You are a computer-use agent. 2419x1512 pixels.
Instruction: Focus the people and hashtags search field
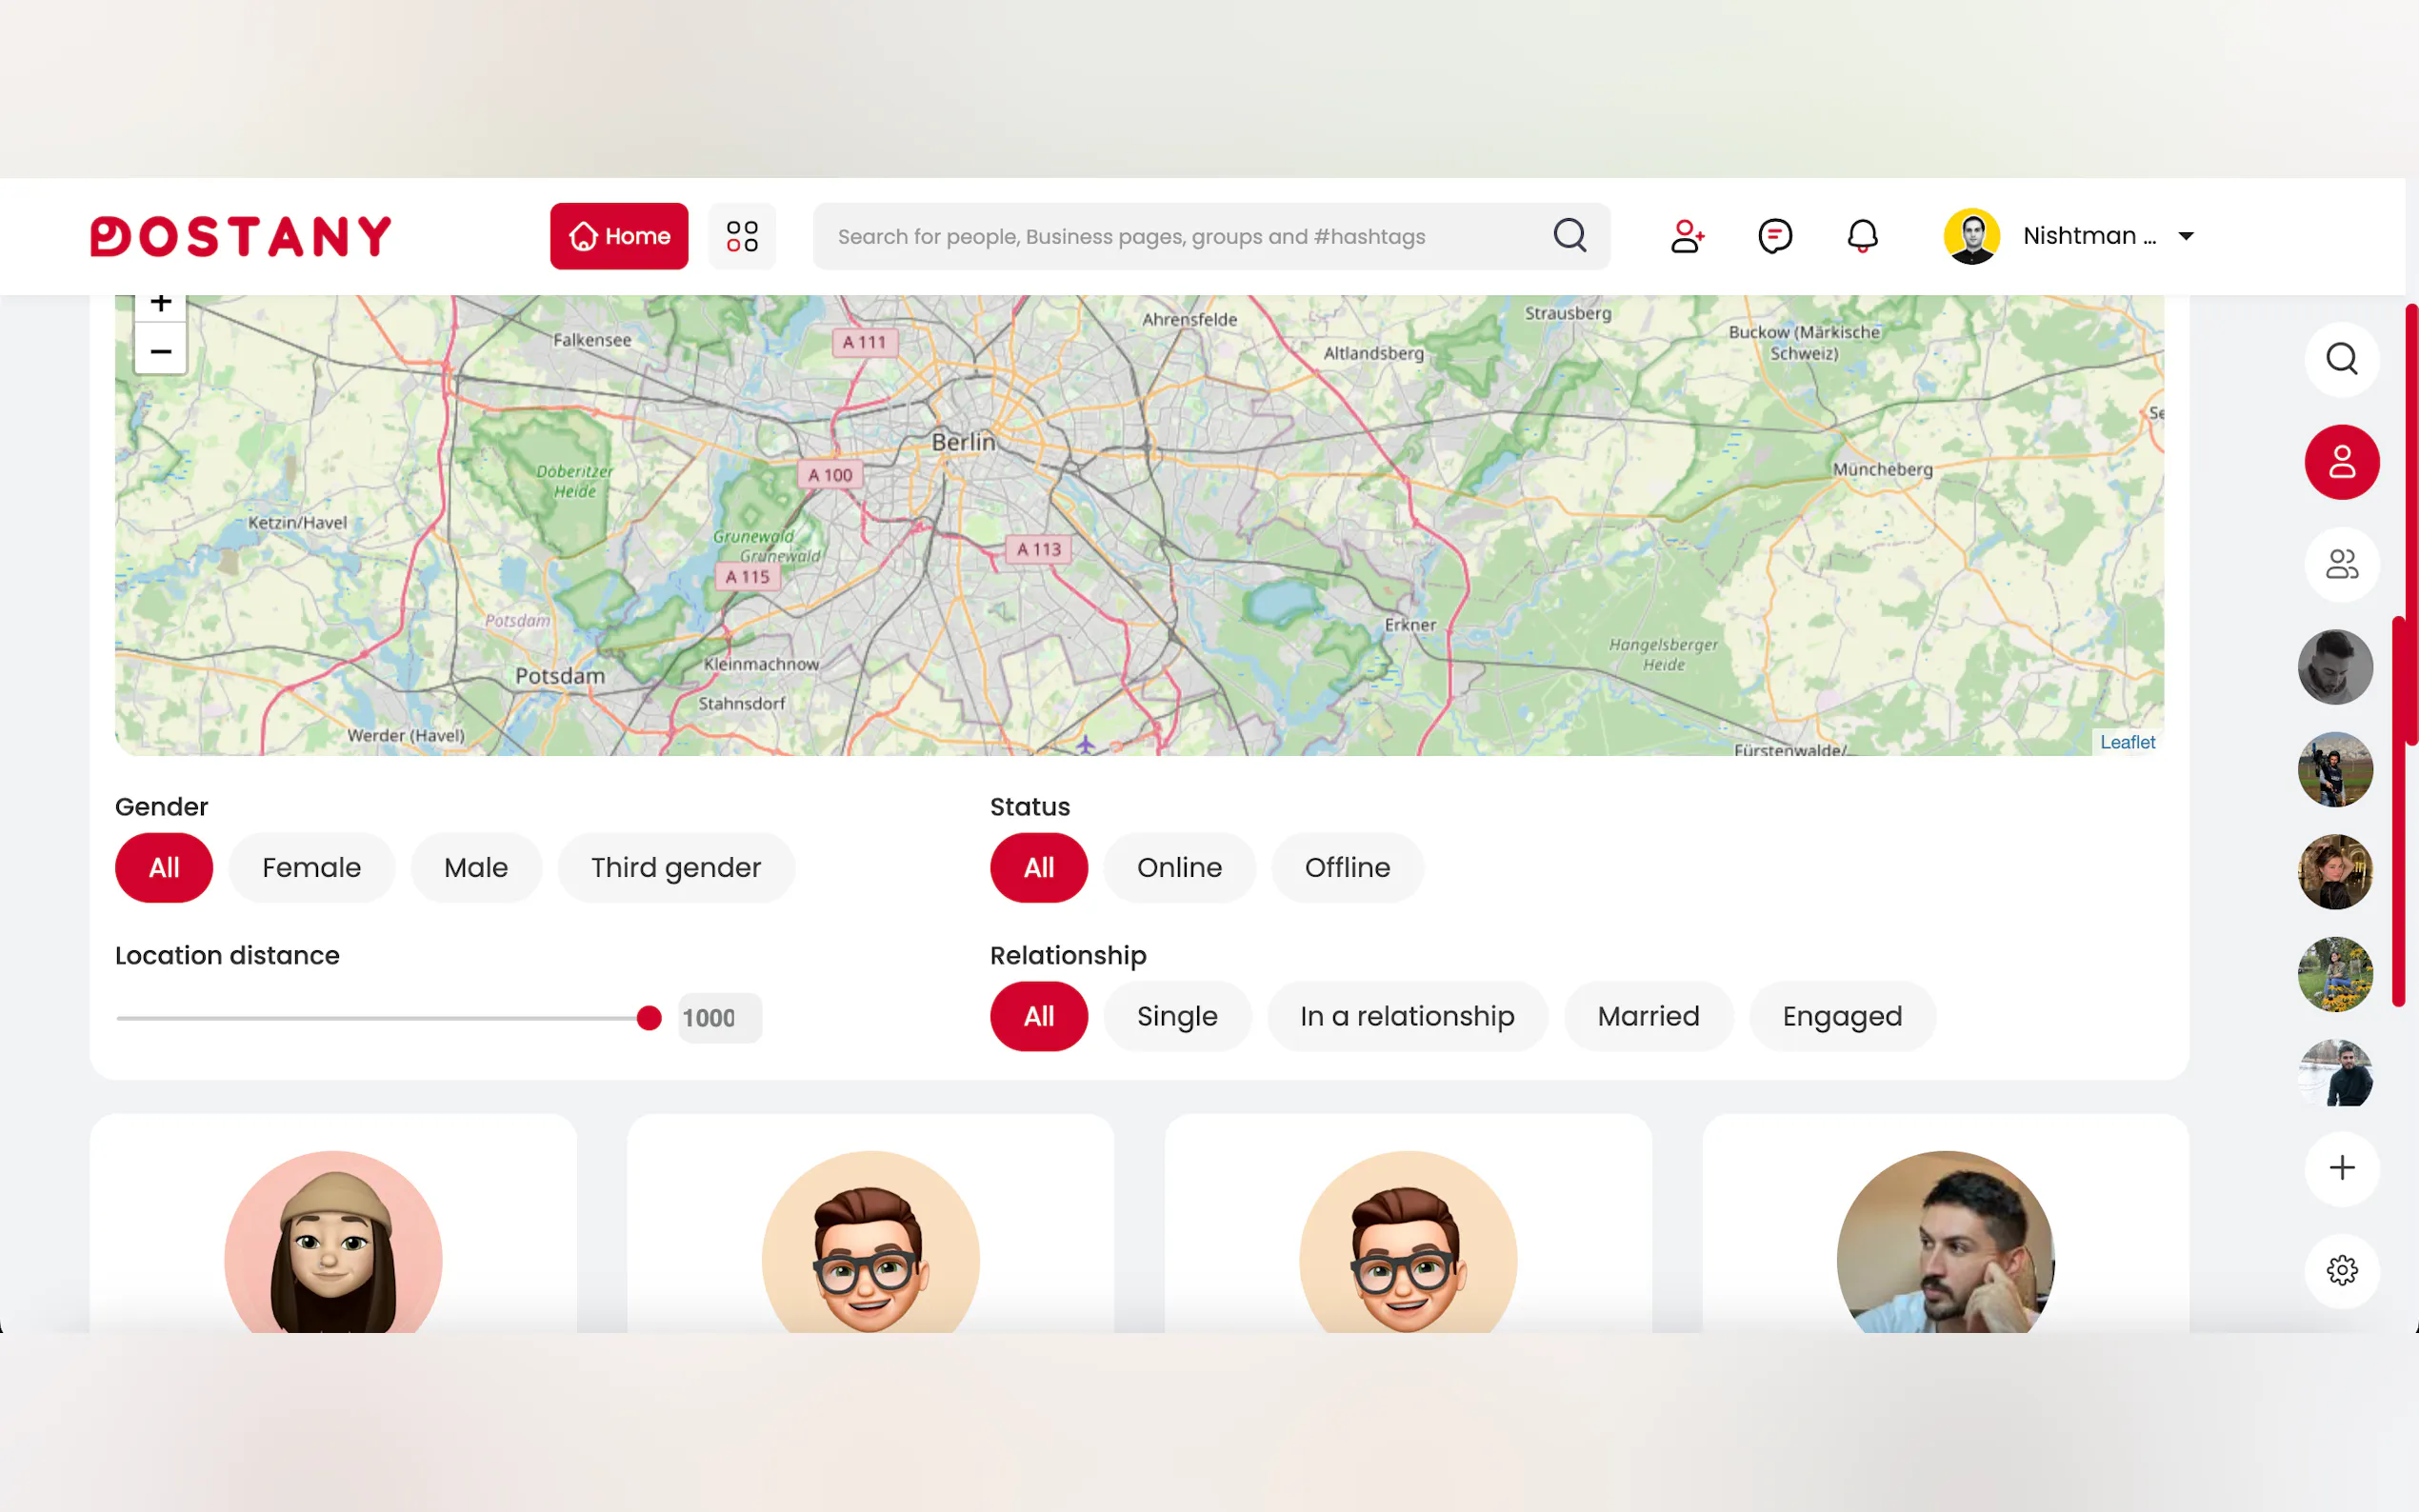pyautogui.click(x=1180, y=237)
